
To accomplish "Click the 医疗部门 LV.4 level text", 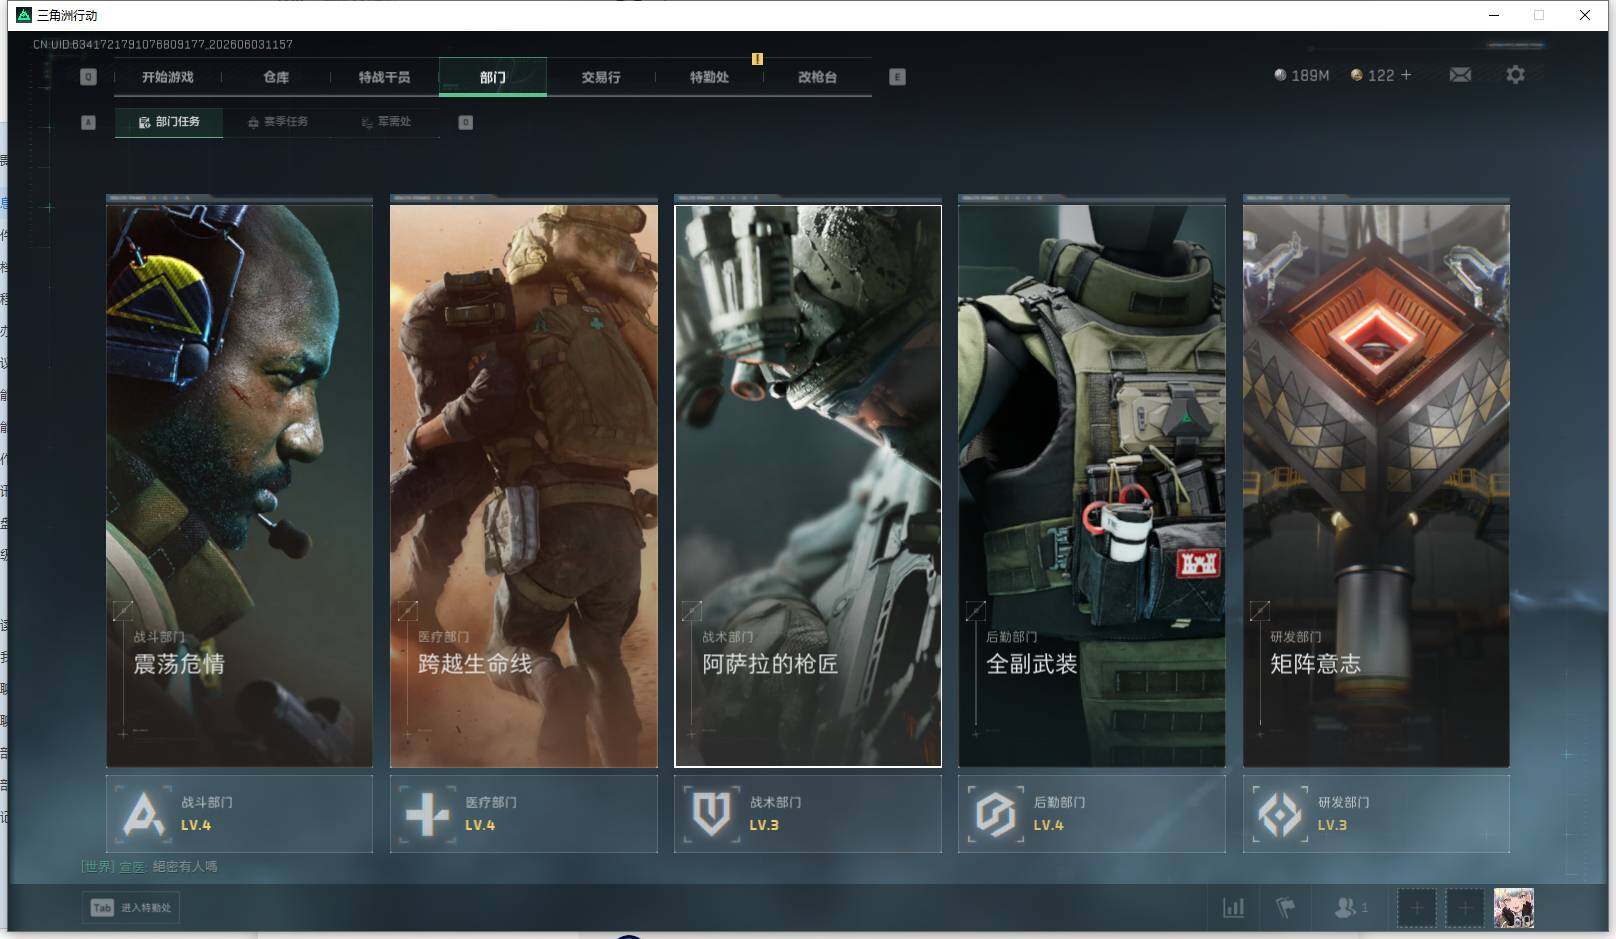I will tap(480, 825).
